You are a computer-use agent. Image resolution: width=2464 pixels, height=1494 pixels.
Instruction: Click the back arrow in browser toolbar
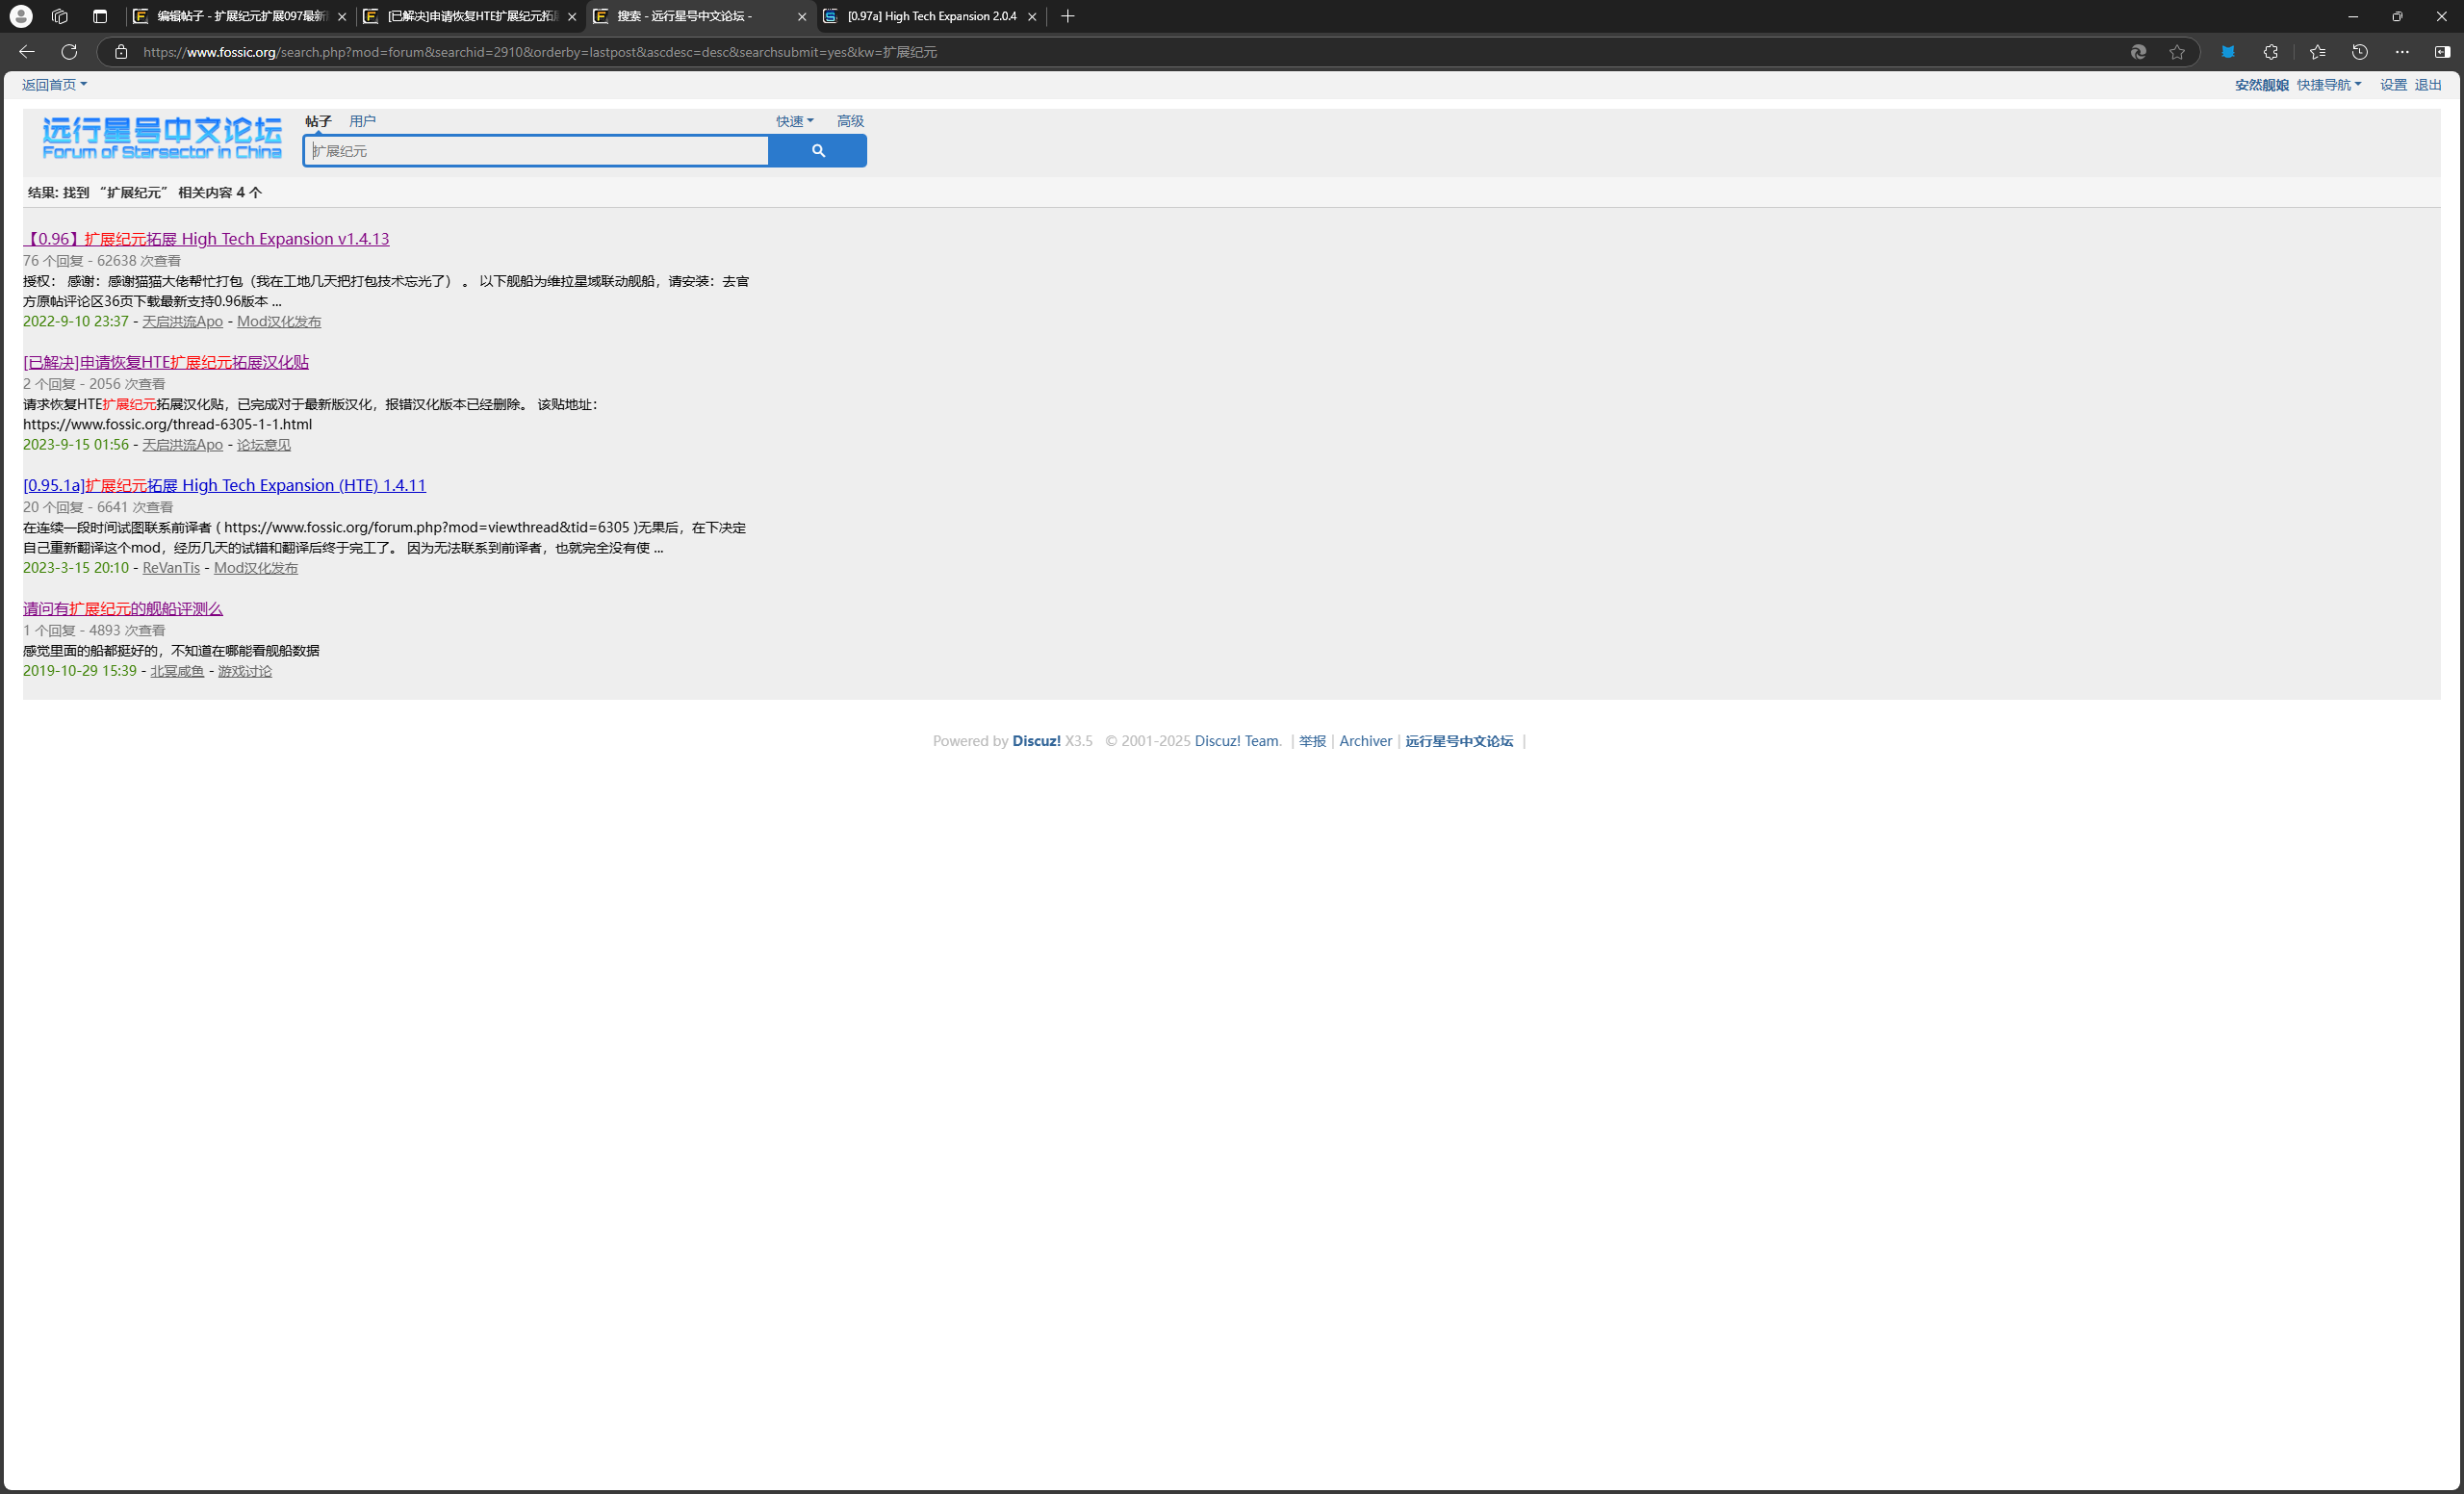[27, 52]
